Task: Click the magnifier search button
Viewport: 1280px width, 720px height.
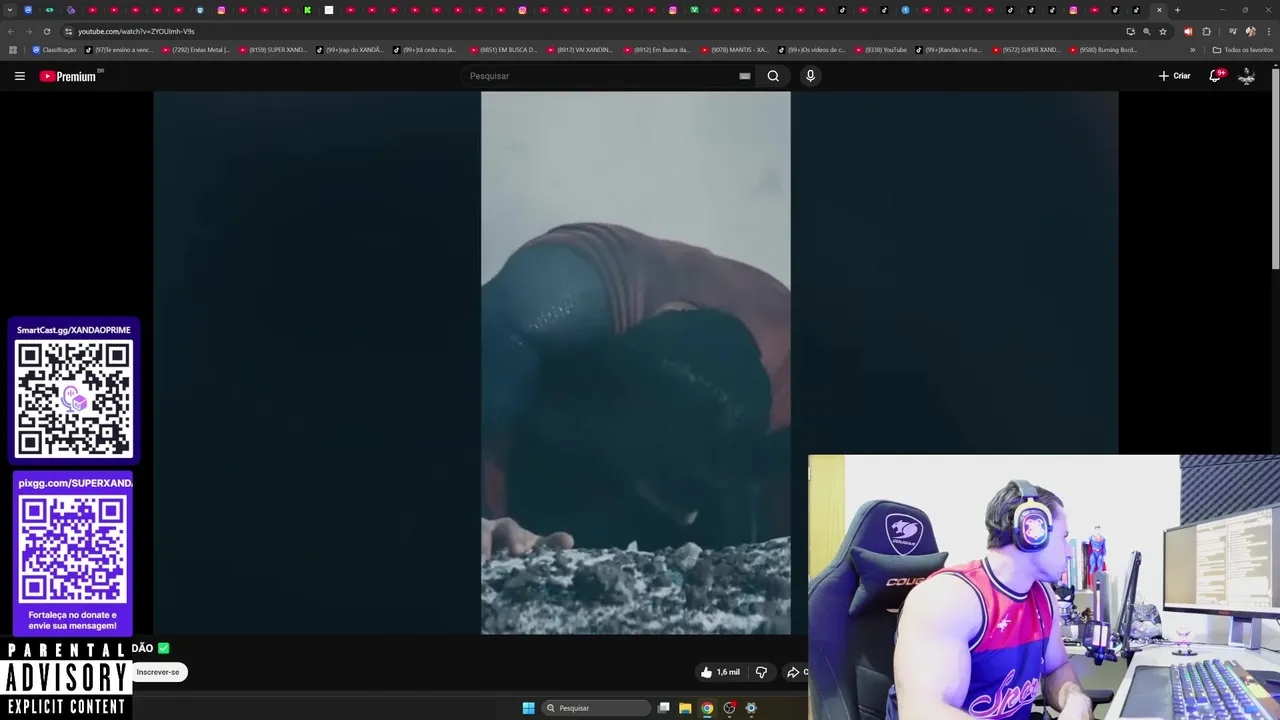Action: (773, 76)
